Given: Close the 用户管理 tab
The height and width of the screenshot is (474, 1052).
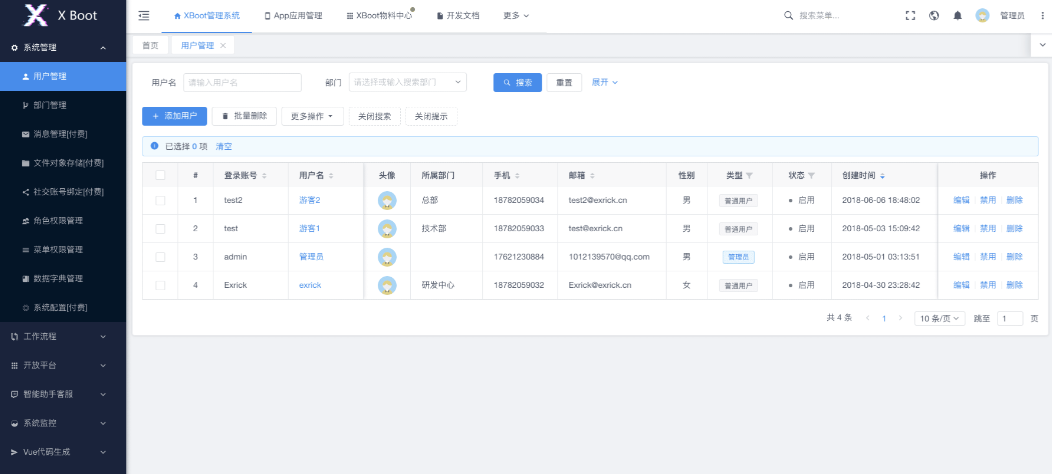Looking at the screenshot, I should [x=223, y=46].
